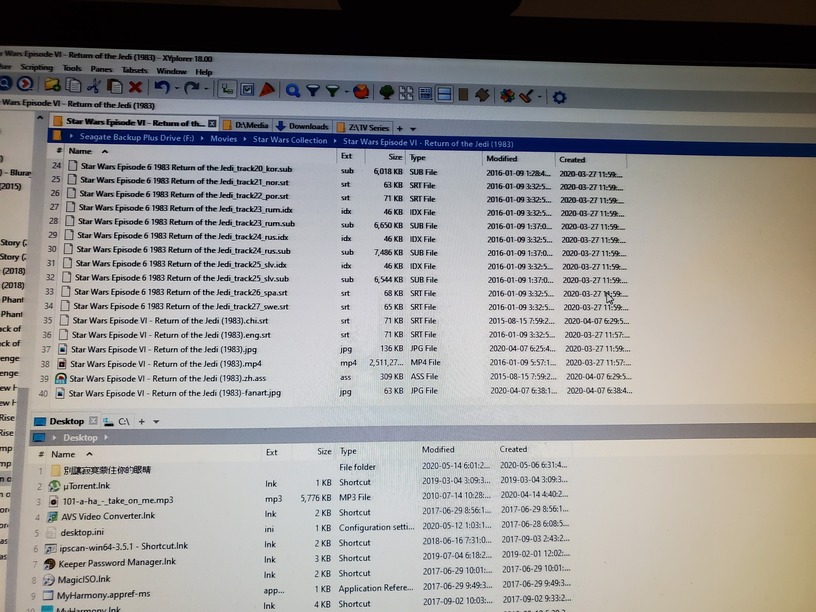This screenshot has height=612, width=816.
Task: Switch to the Downloads tab
Action: (302, 126)
